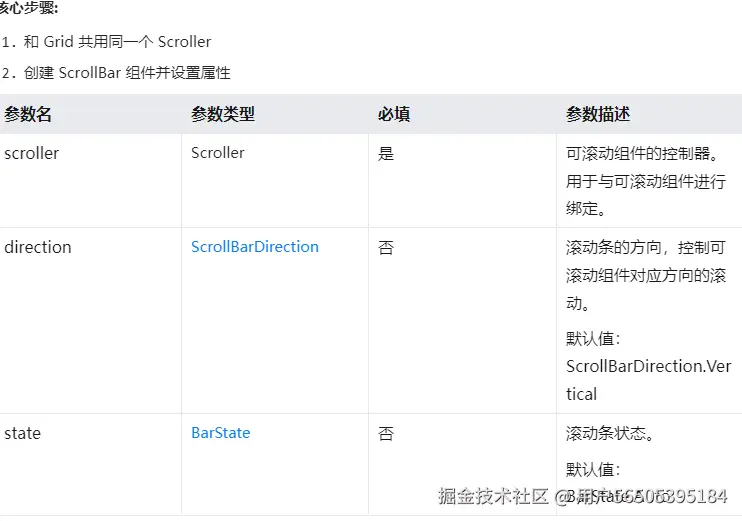This screenshot has width=742, height=521.
Task: Click the 滚动条状态 description text
Action: click(x=610, y=435)
